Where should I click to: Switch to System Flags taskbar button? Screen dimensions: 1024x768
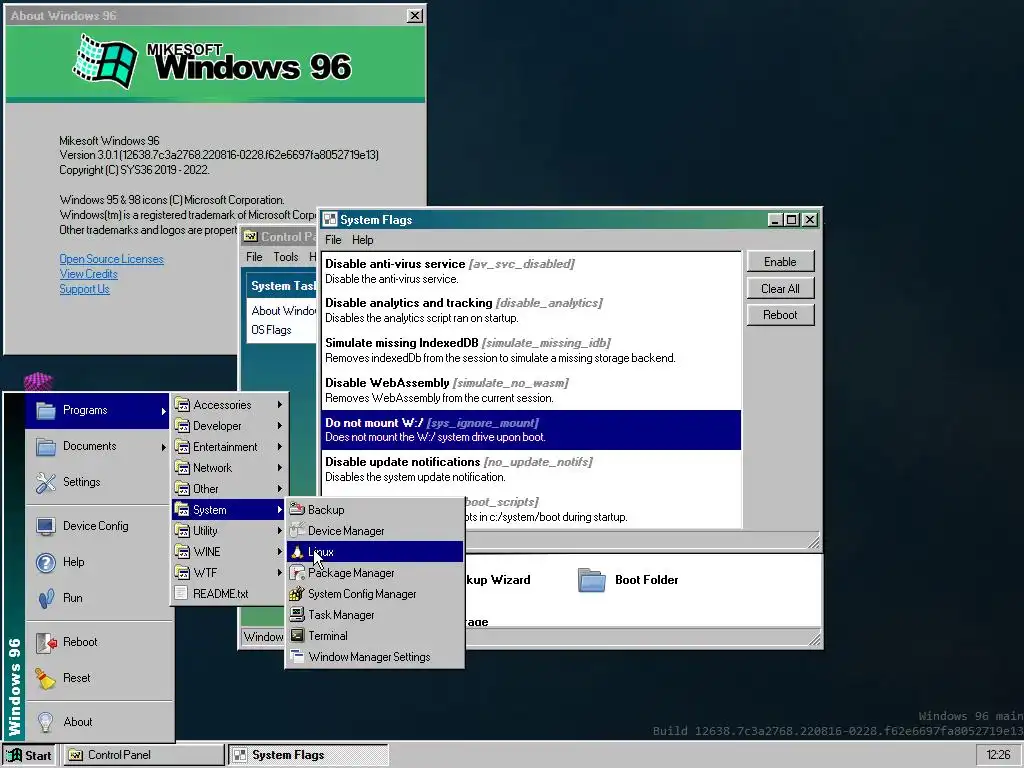point(308,755)
